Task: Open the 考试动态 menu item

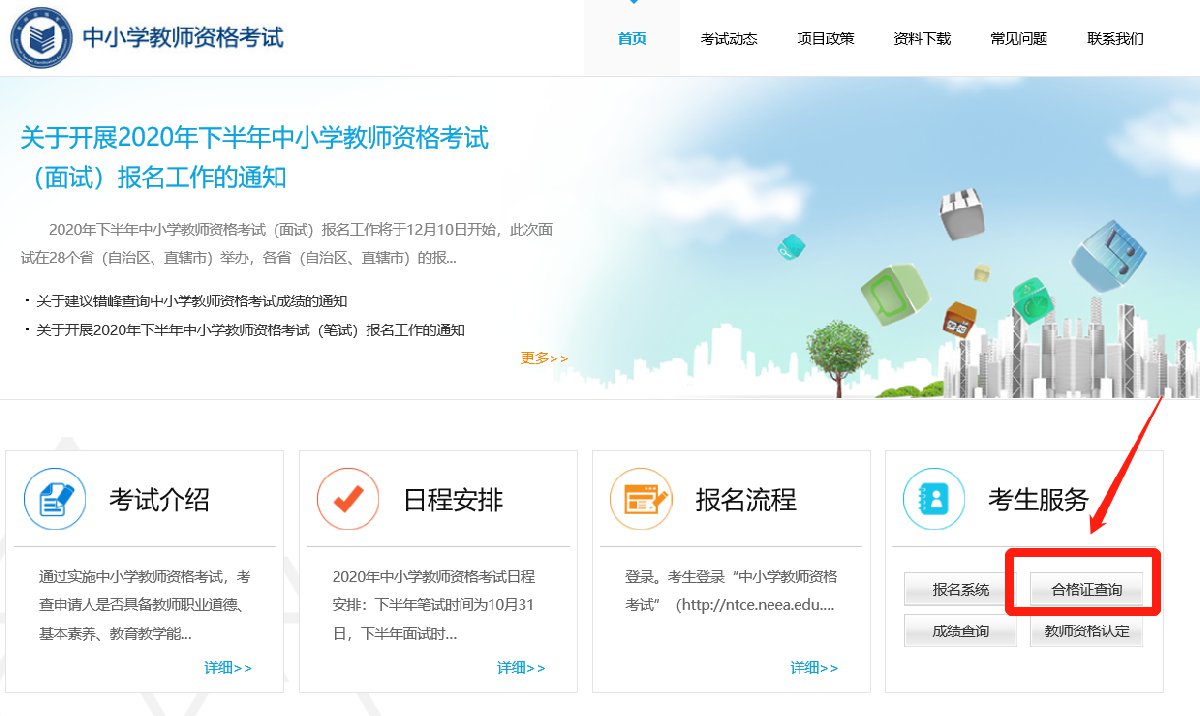Action: [x=729, y=39]
